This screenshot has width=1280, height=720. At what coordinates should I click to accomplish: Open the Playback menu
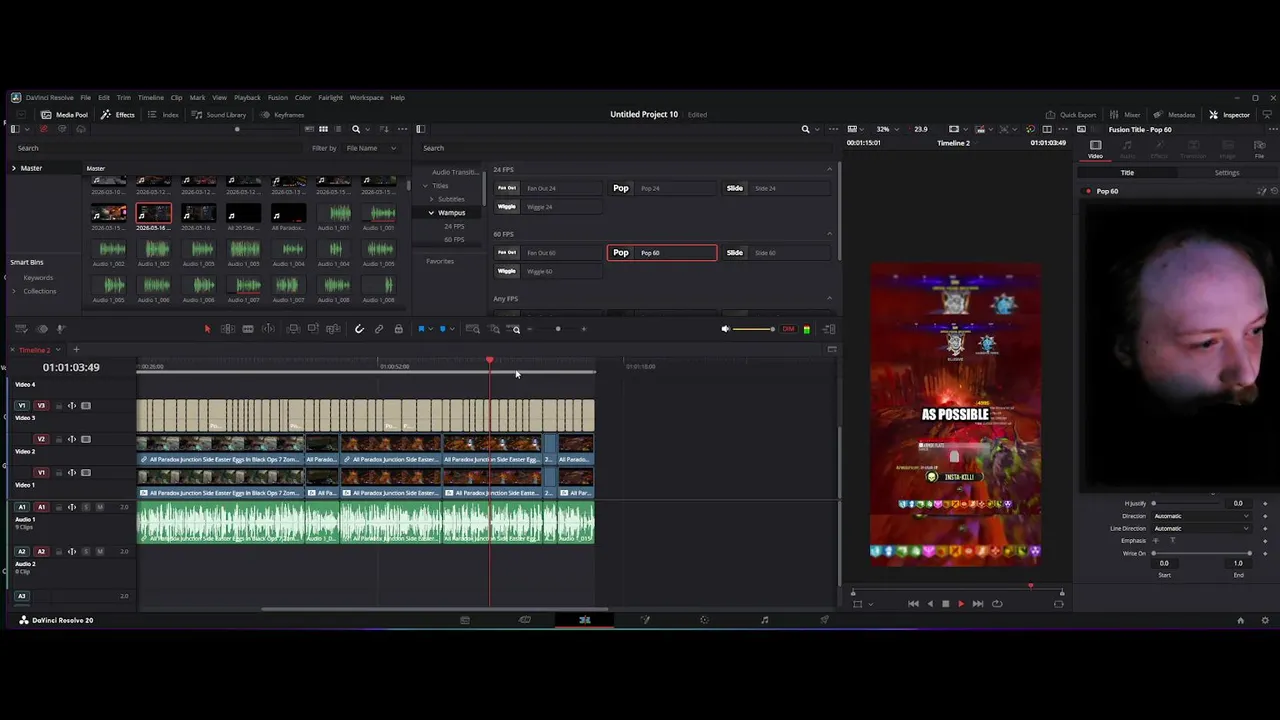pos(247,98)
